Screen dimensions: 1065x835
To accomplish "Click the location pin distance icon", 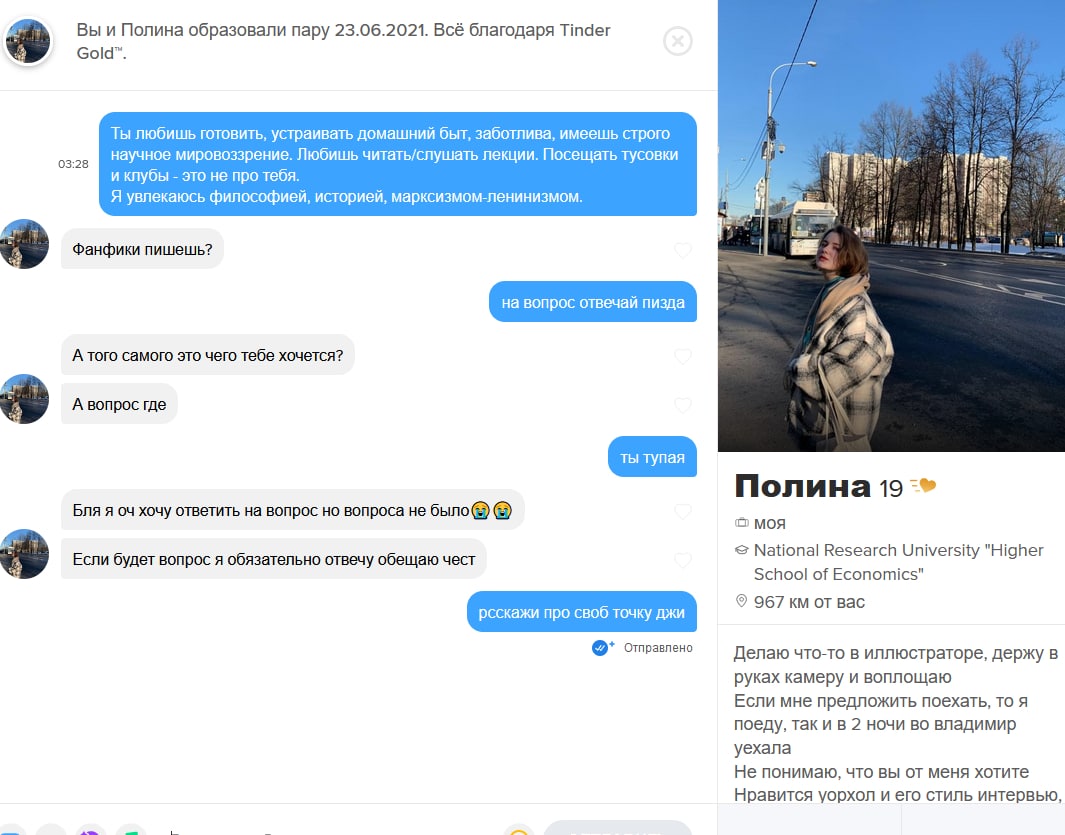I will coord(742,601).
